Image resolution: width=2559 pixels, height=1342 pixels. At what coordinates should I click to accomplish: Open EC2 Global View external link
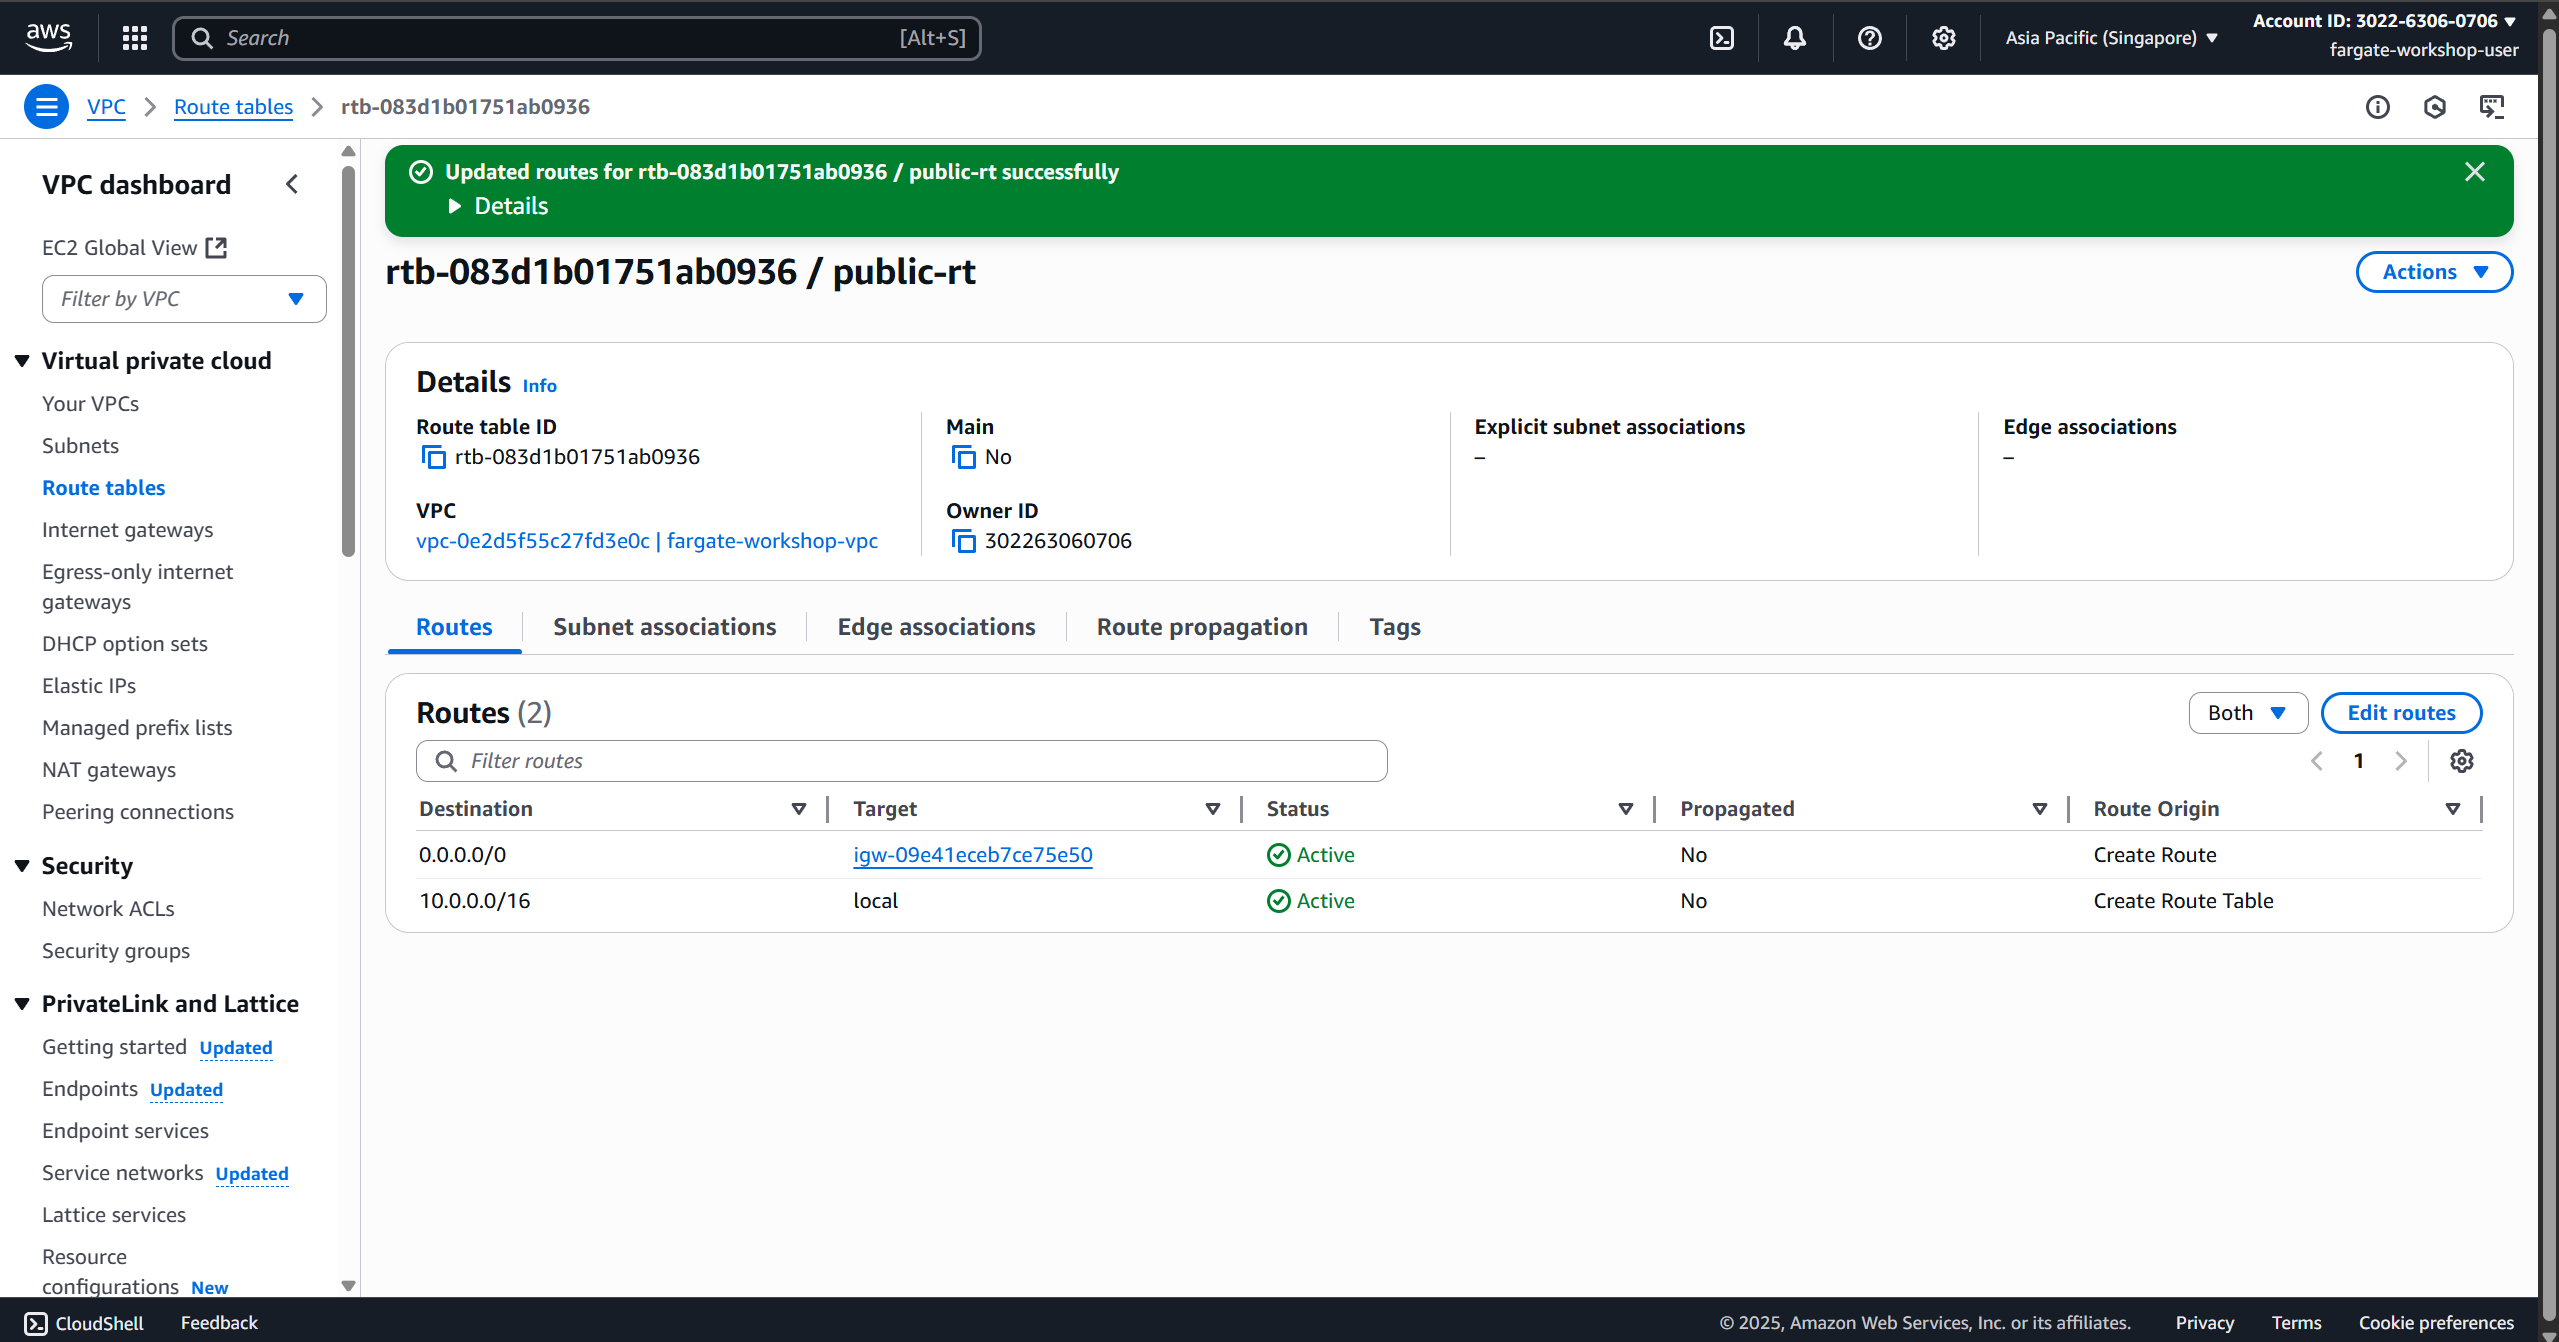click(x=135, y=248)
